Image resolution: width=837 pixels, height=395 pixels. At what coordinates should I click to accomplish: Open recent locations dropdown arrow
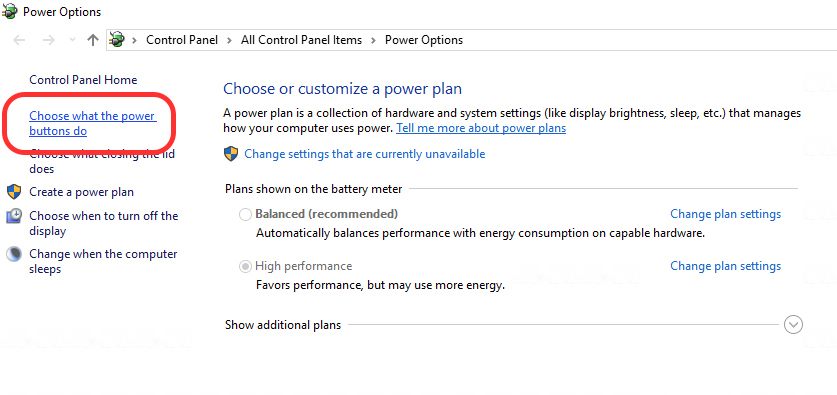click(73, 40)
